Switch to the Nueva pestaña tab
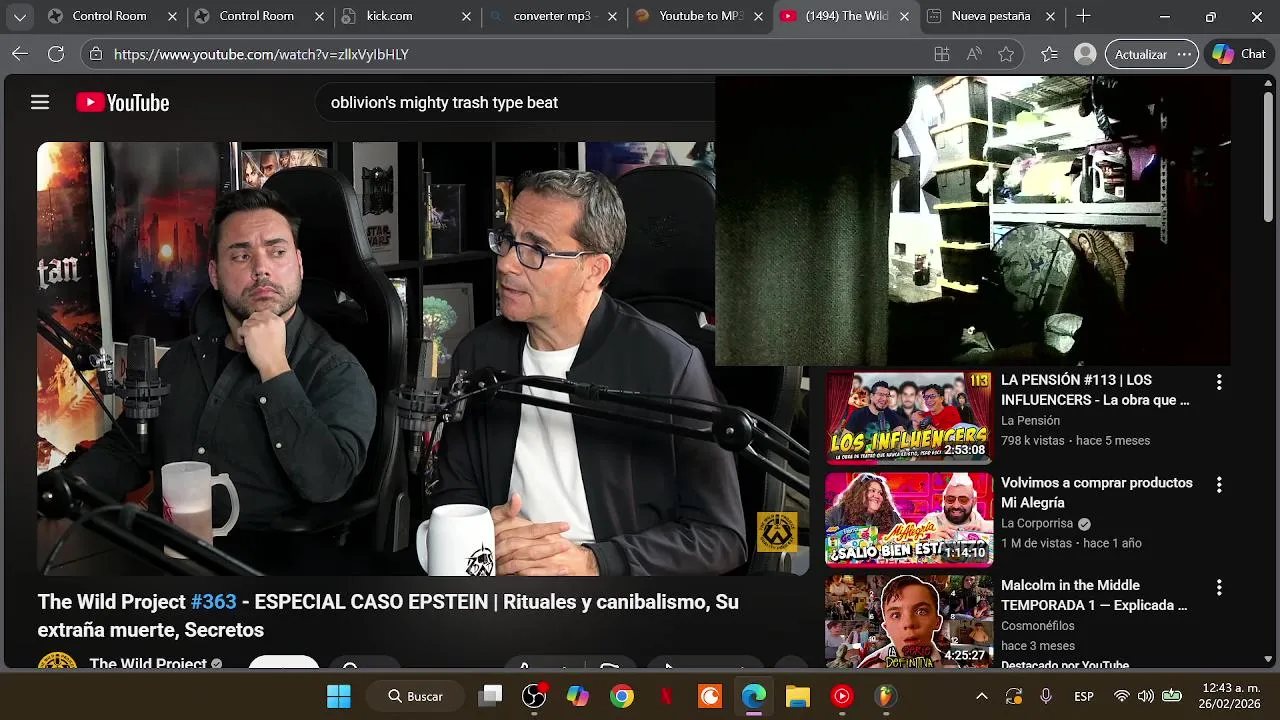This screenshot has width=1280, height=720. tap(991, 16)
